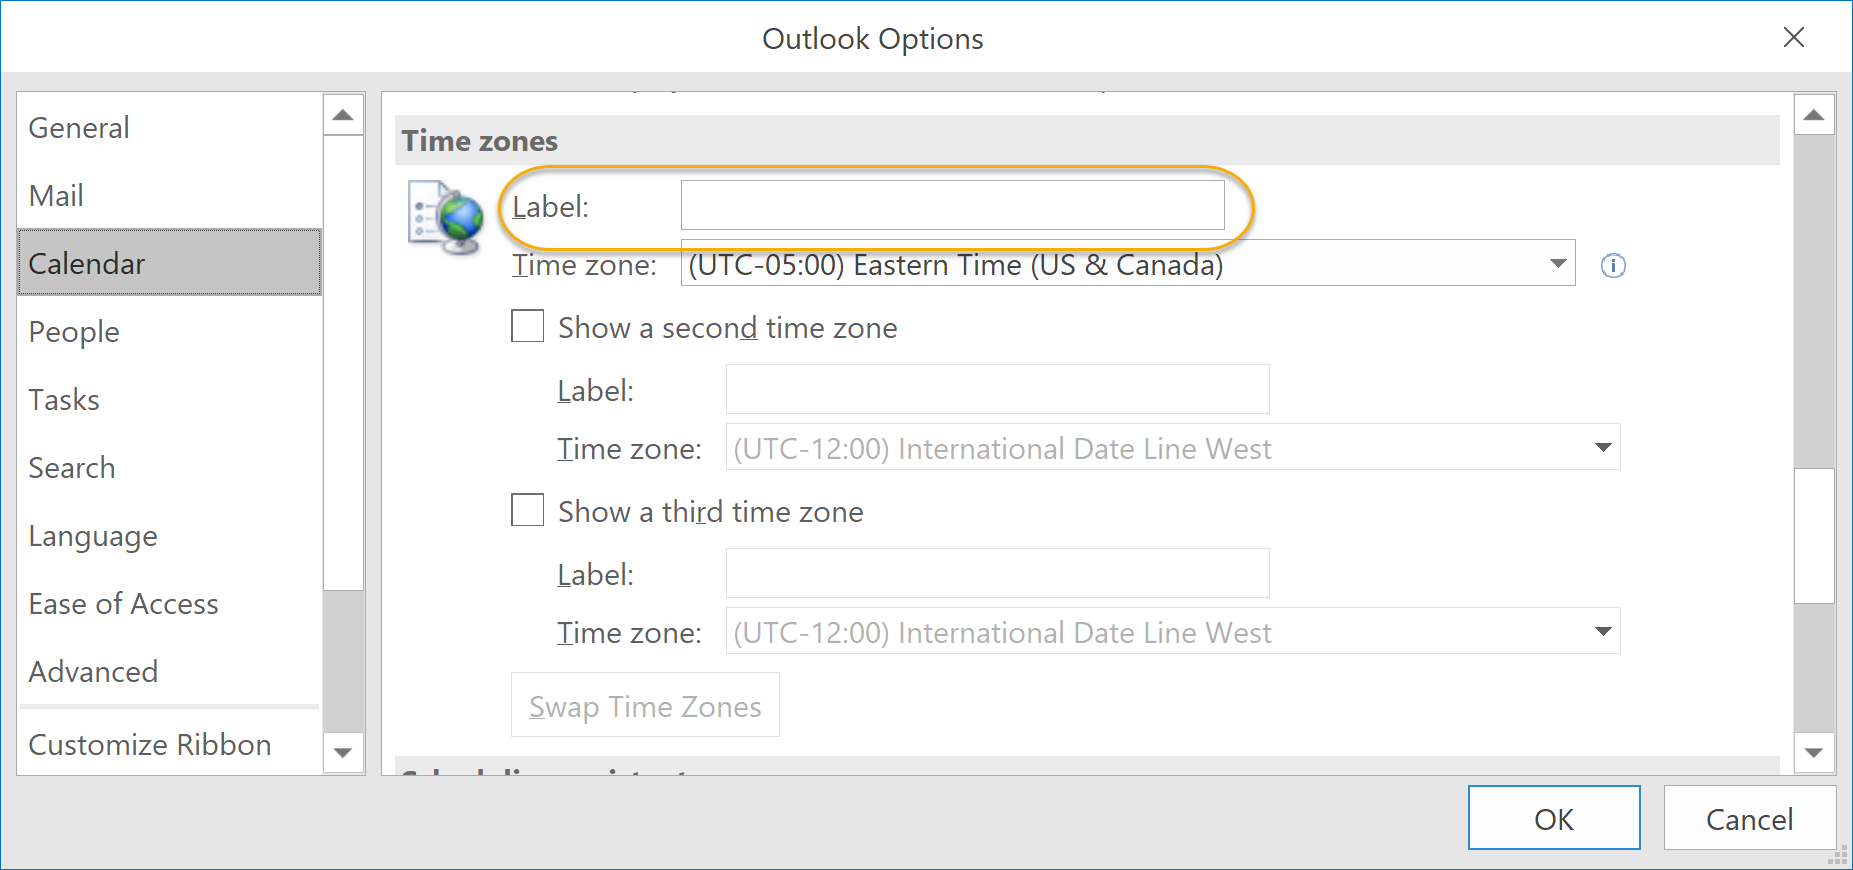Click the Cancel button

(x=1749, y=818)
